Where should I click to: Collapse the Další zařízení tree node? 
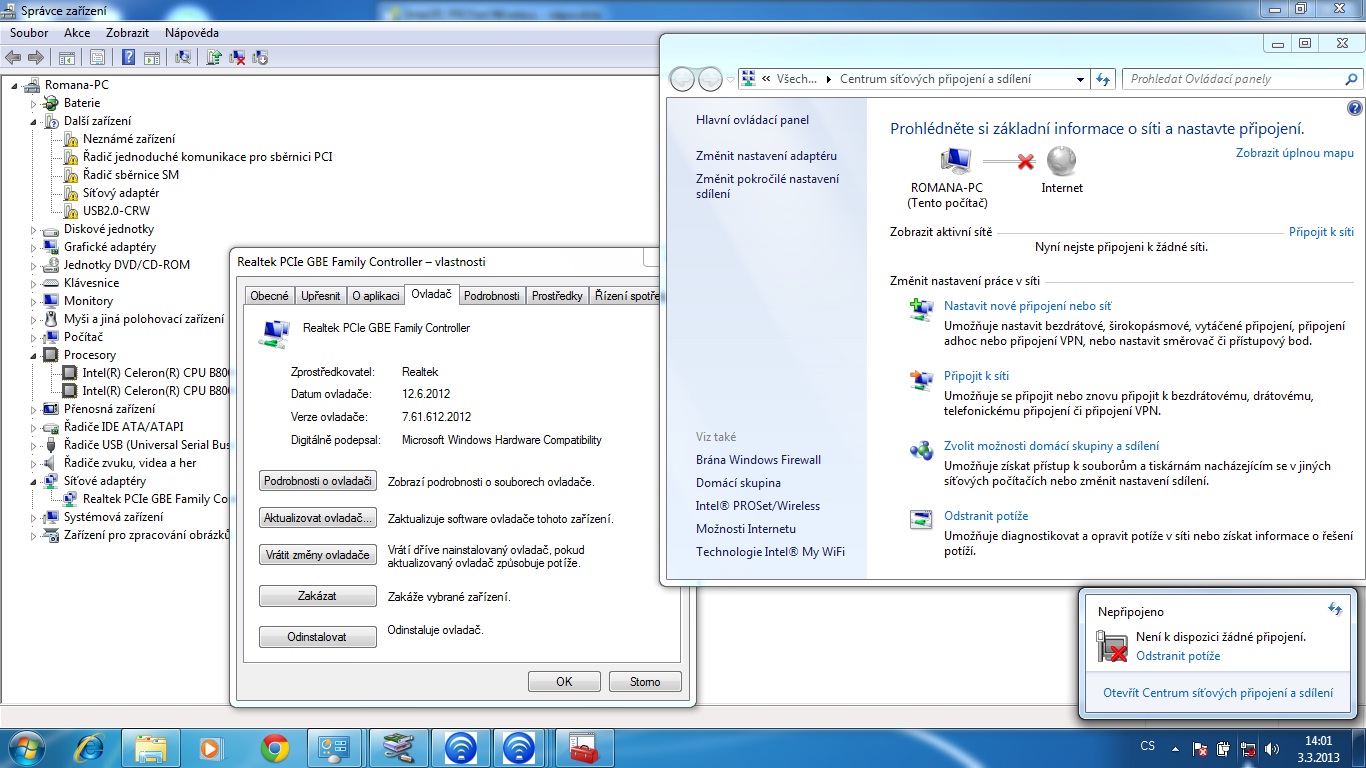pyautogui.click(x=33, y=121)
